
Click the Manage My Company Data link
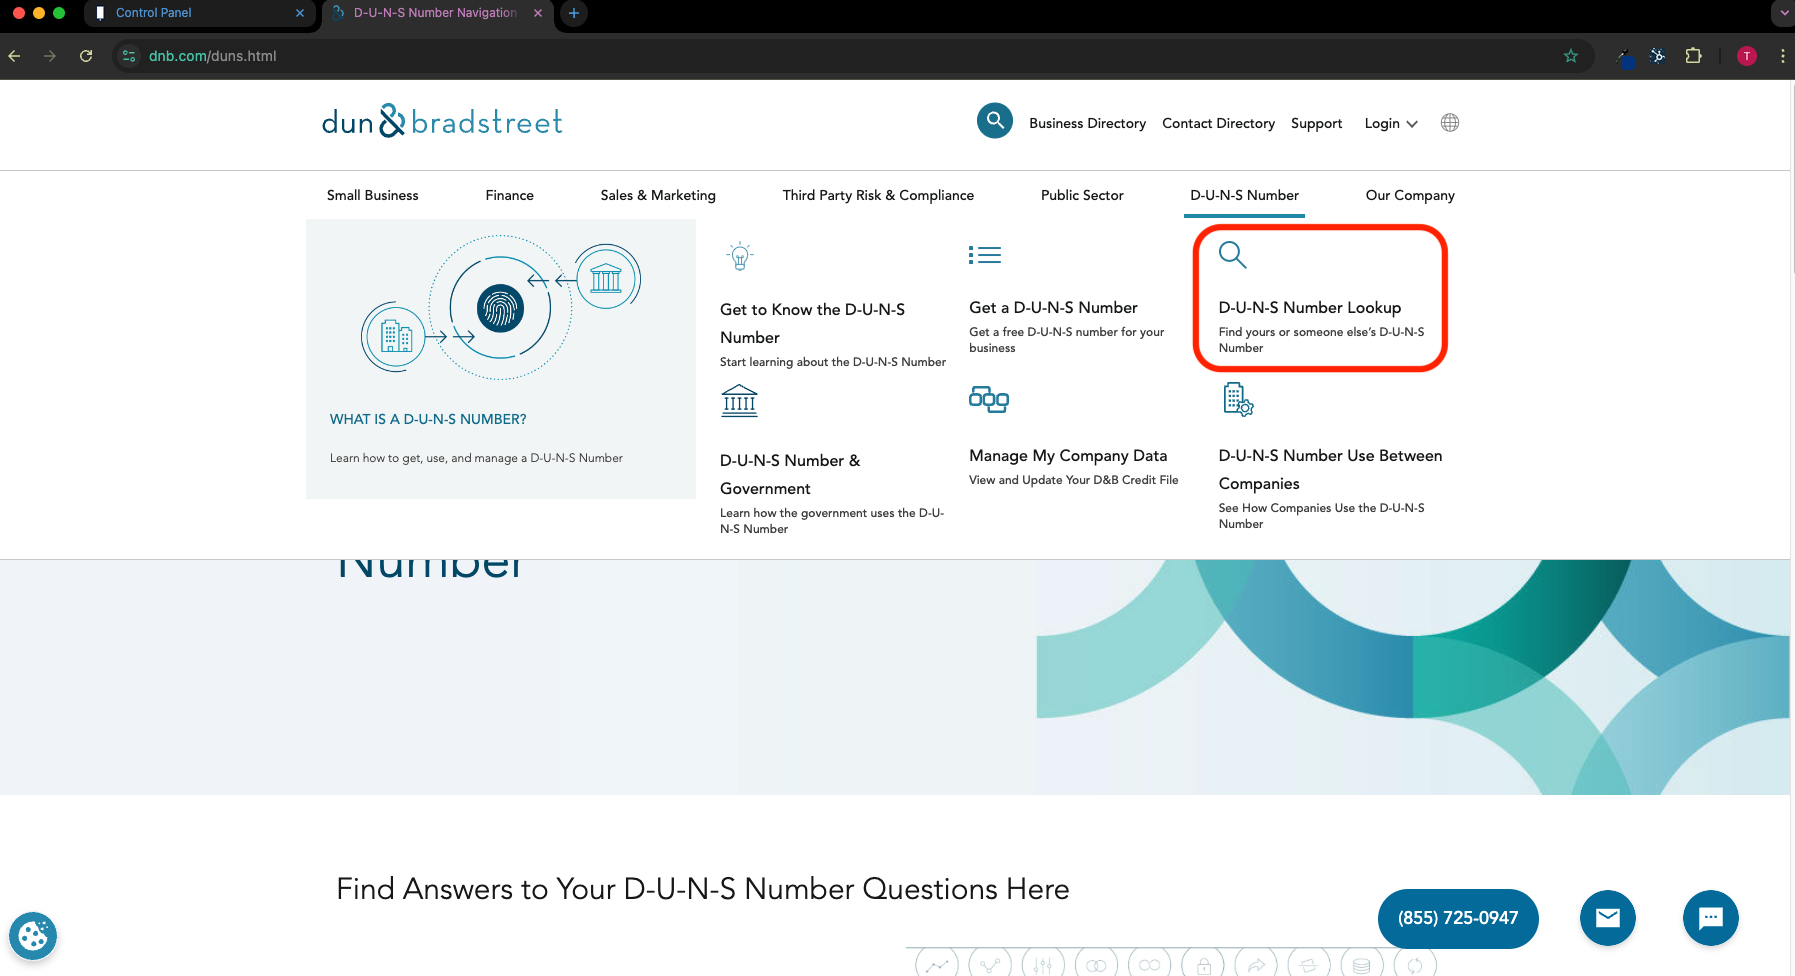1067,456
